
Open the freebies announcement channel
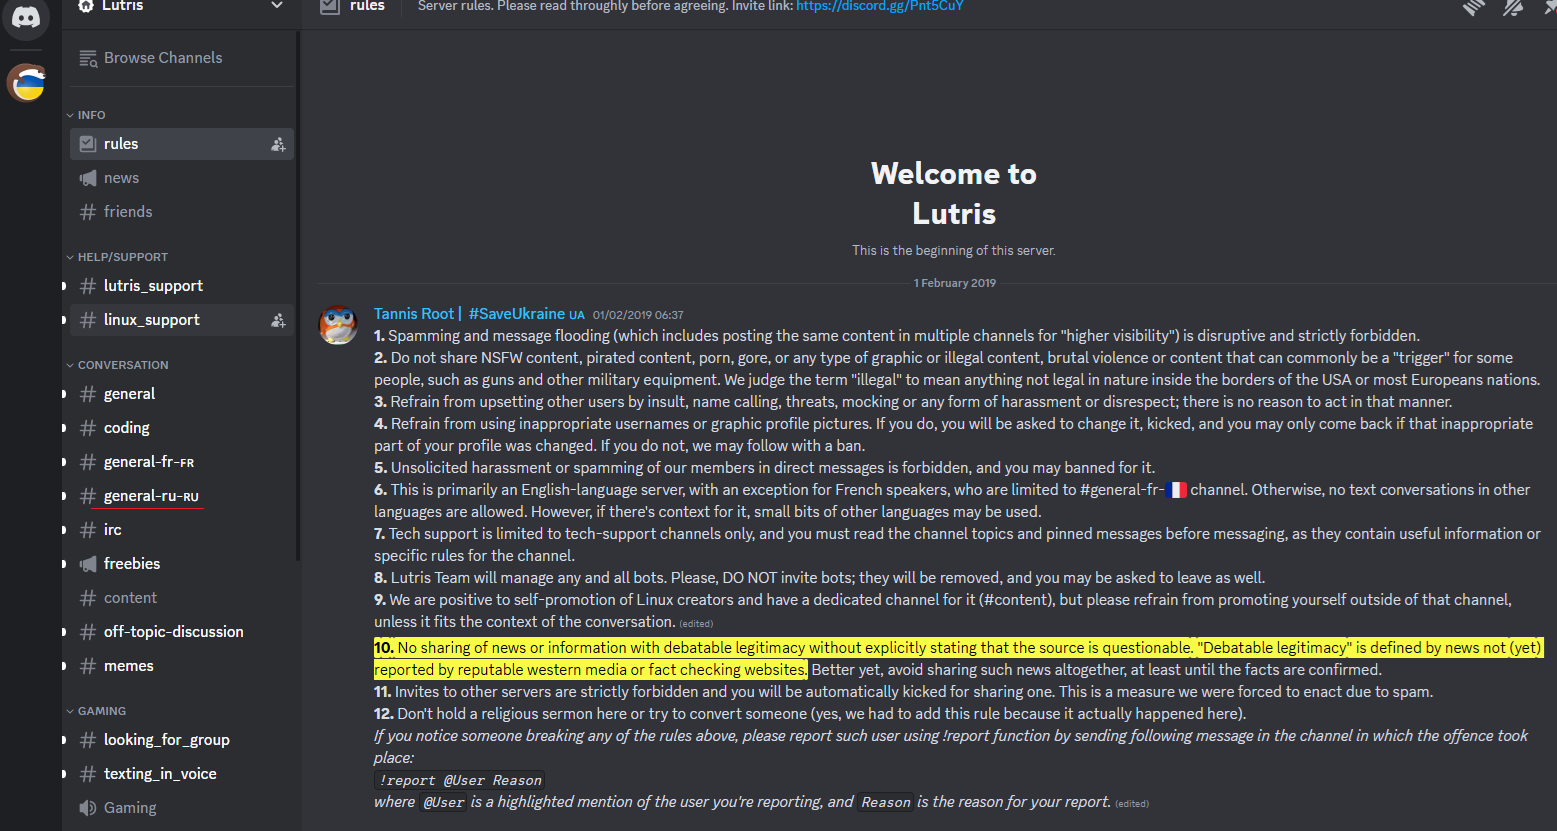(x=182, y=564)
